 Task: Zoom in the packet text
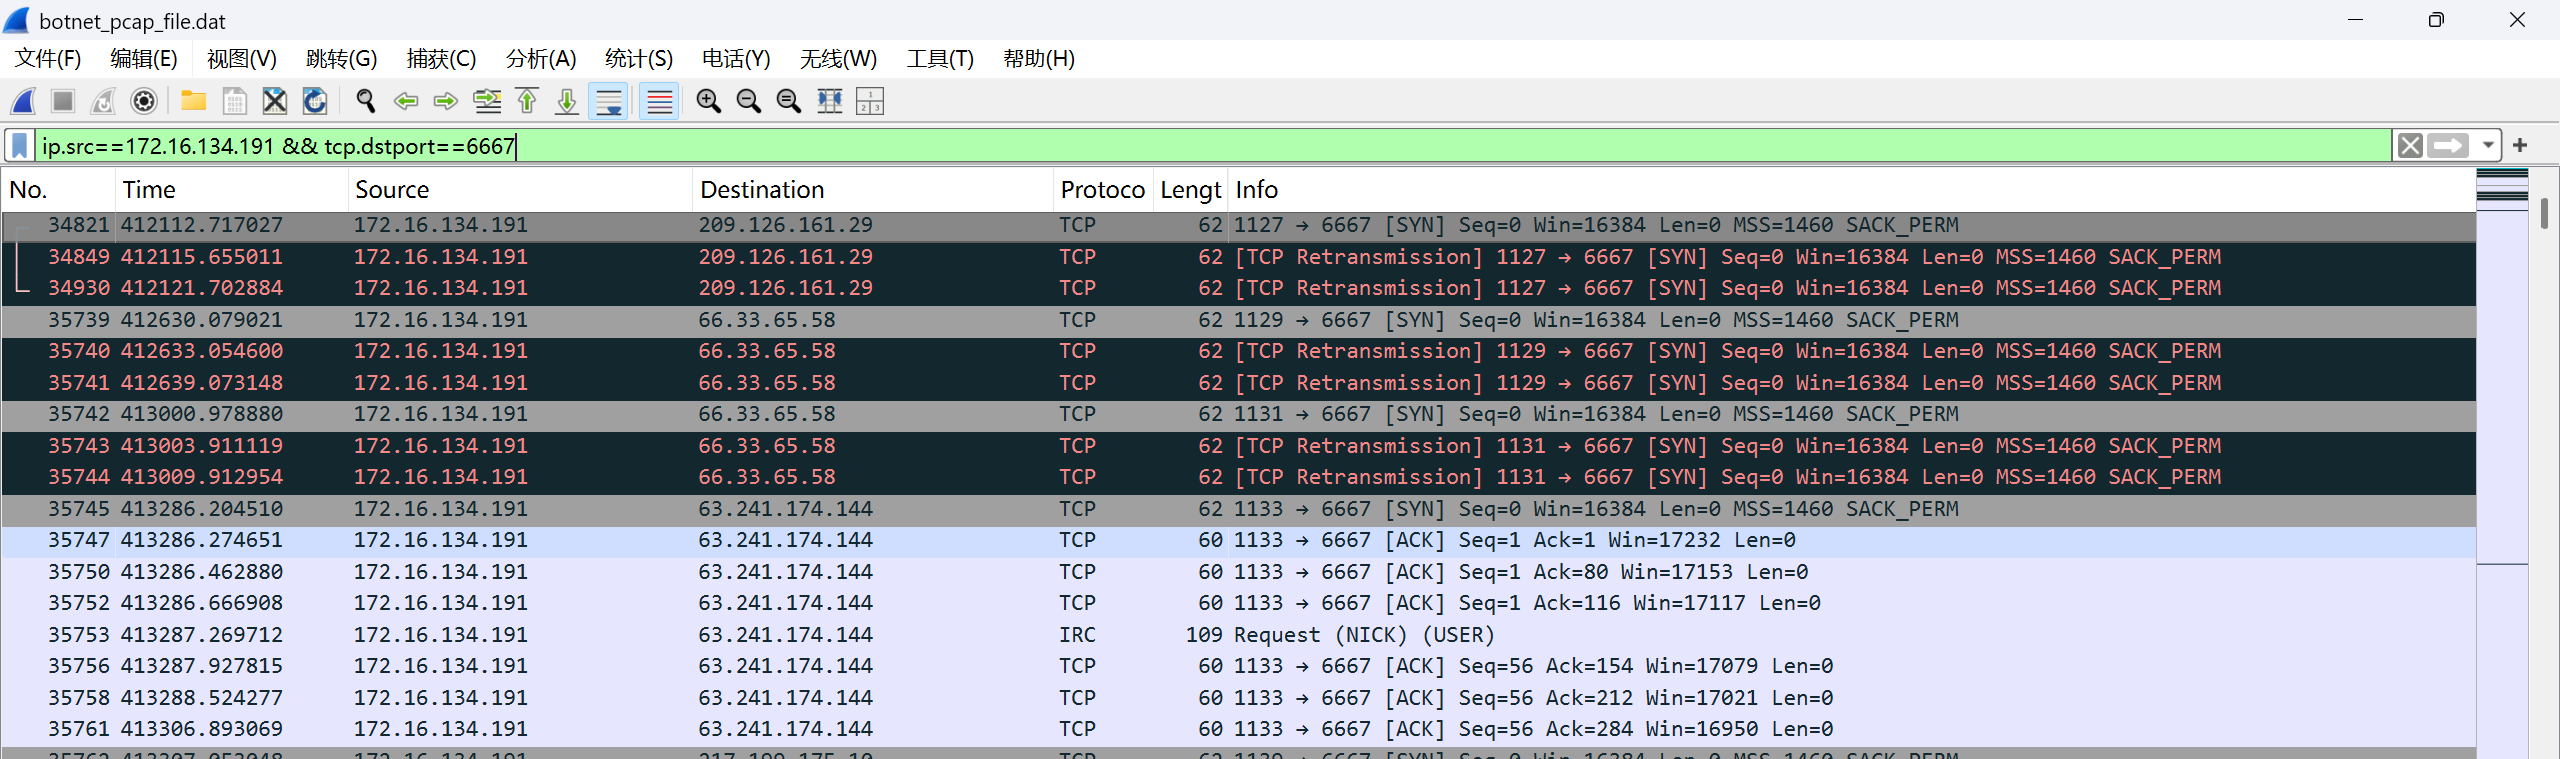[x=709, y=101]
